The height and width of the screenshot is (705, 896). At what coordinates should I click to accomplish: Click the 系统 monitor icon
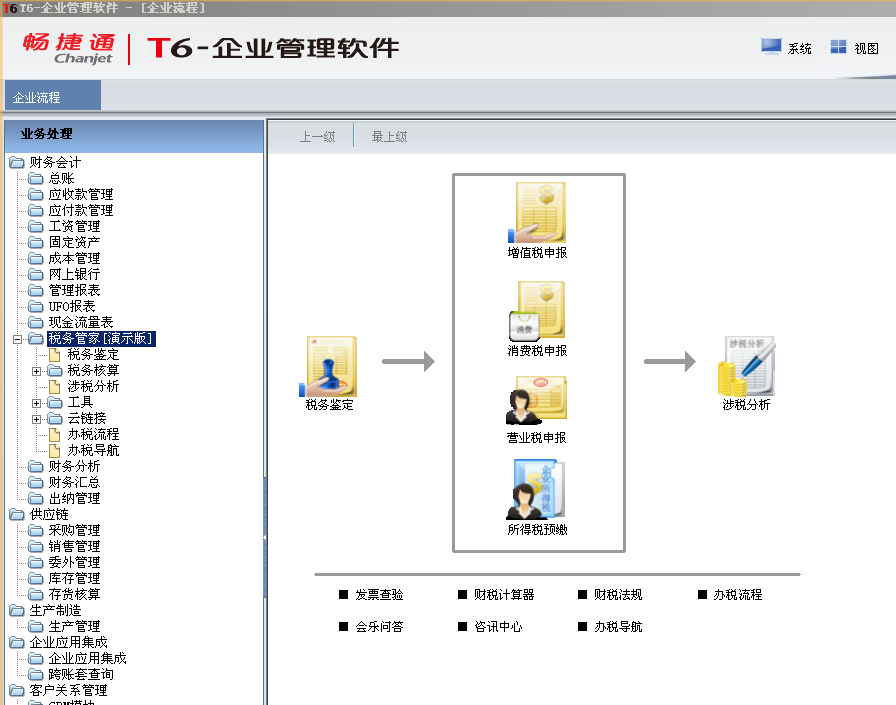click(x=771, y=47)
